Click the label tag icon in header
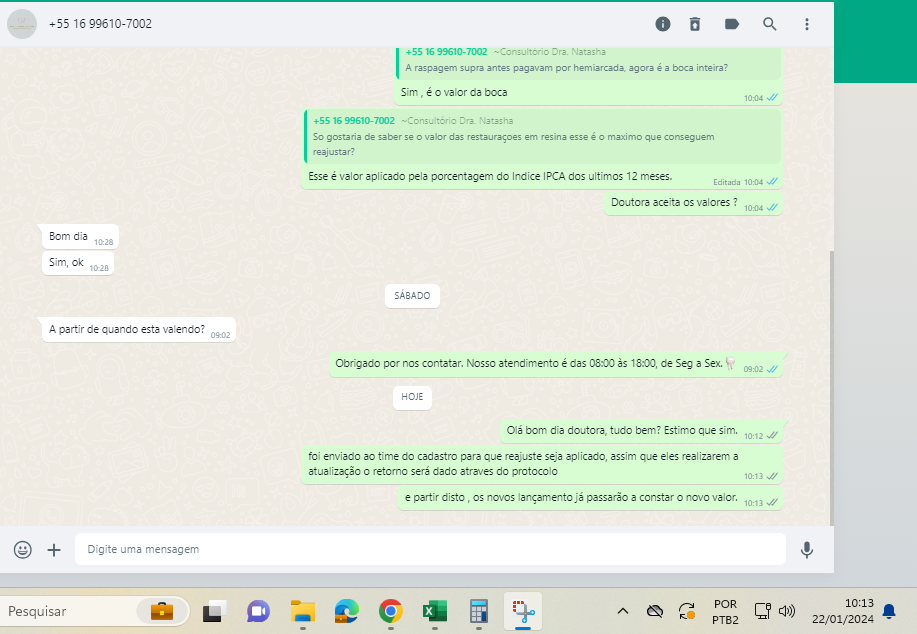The width and height of the screenshot is (917, 634). coord(732,24)
